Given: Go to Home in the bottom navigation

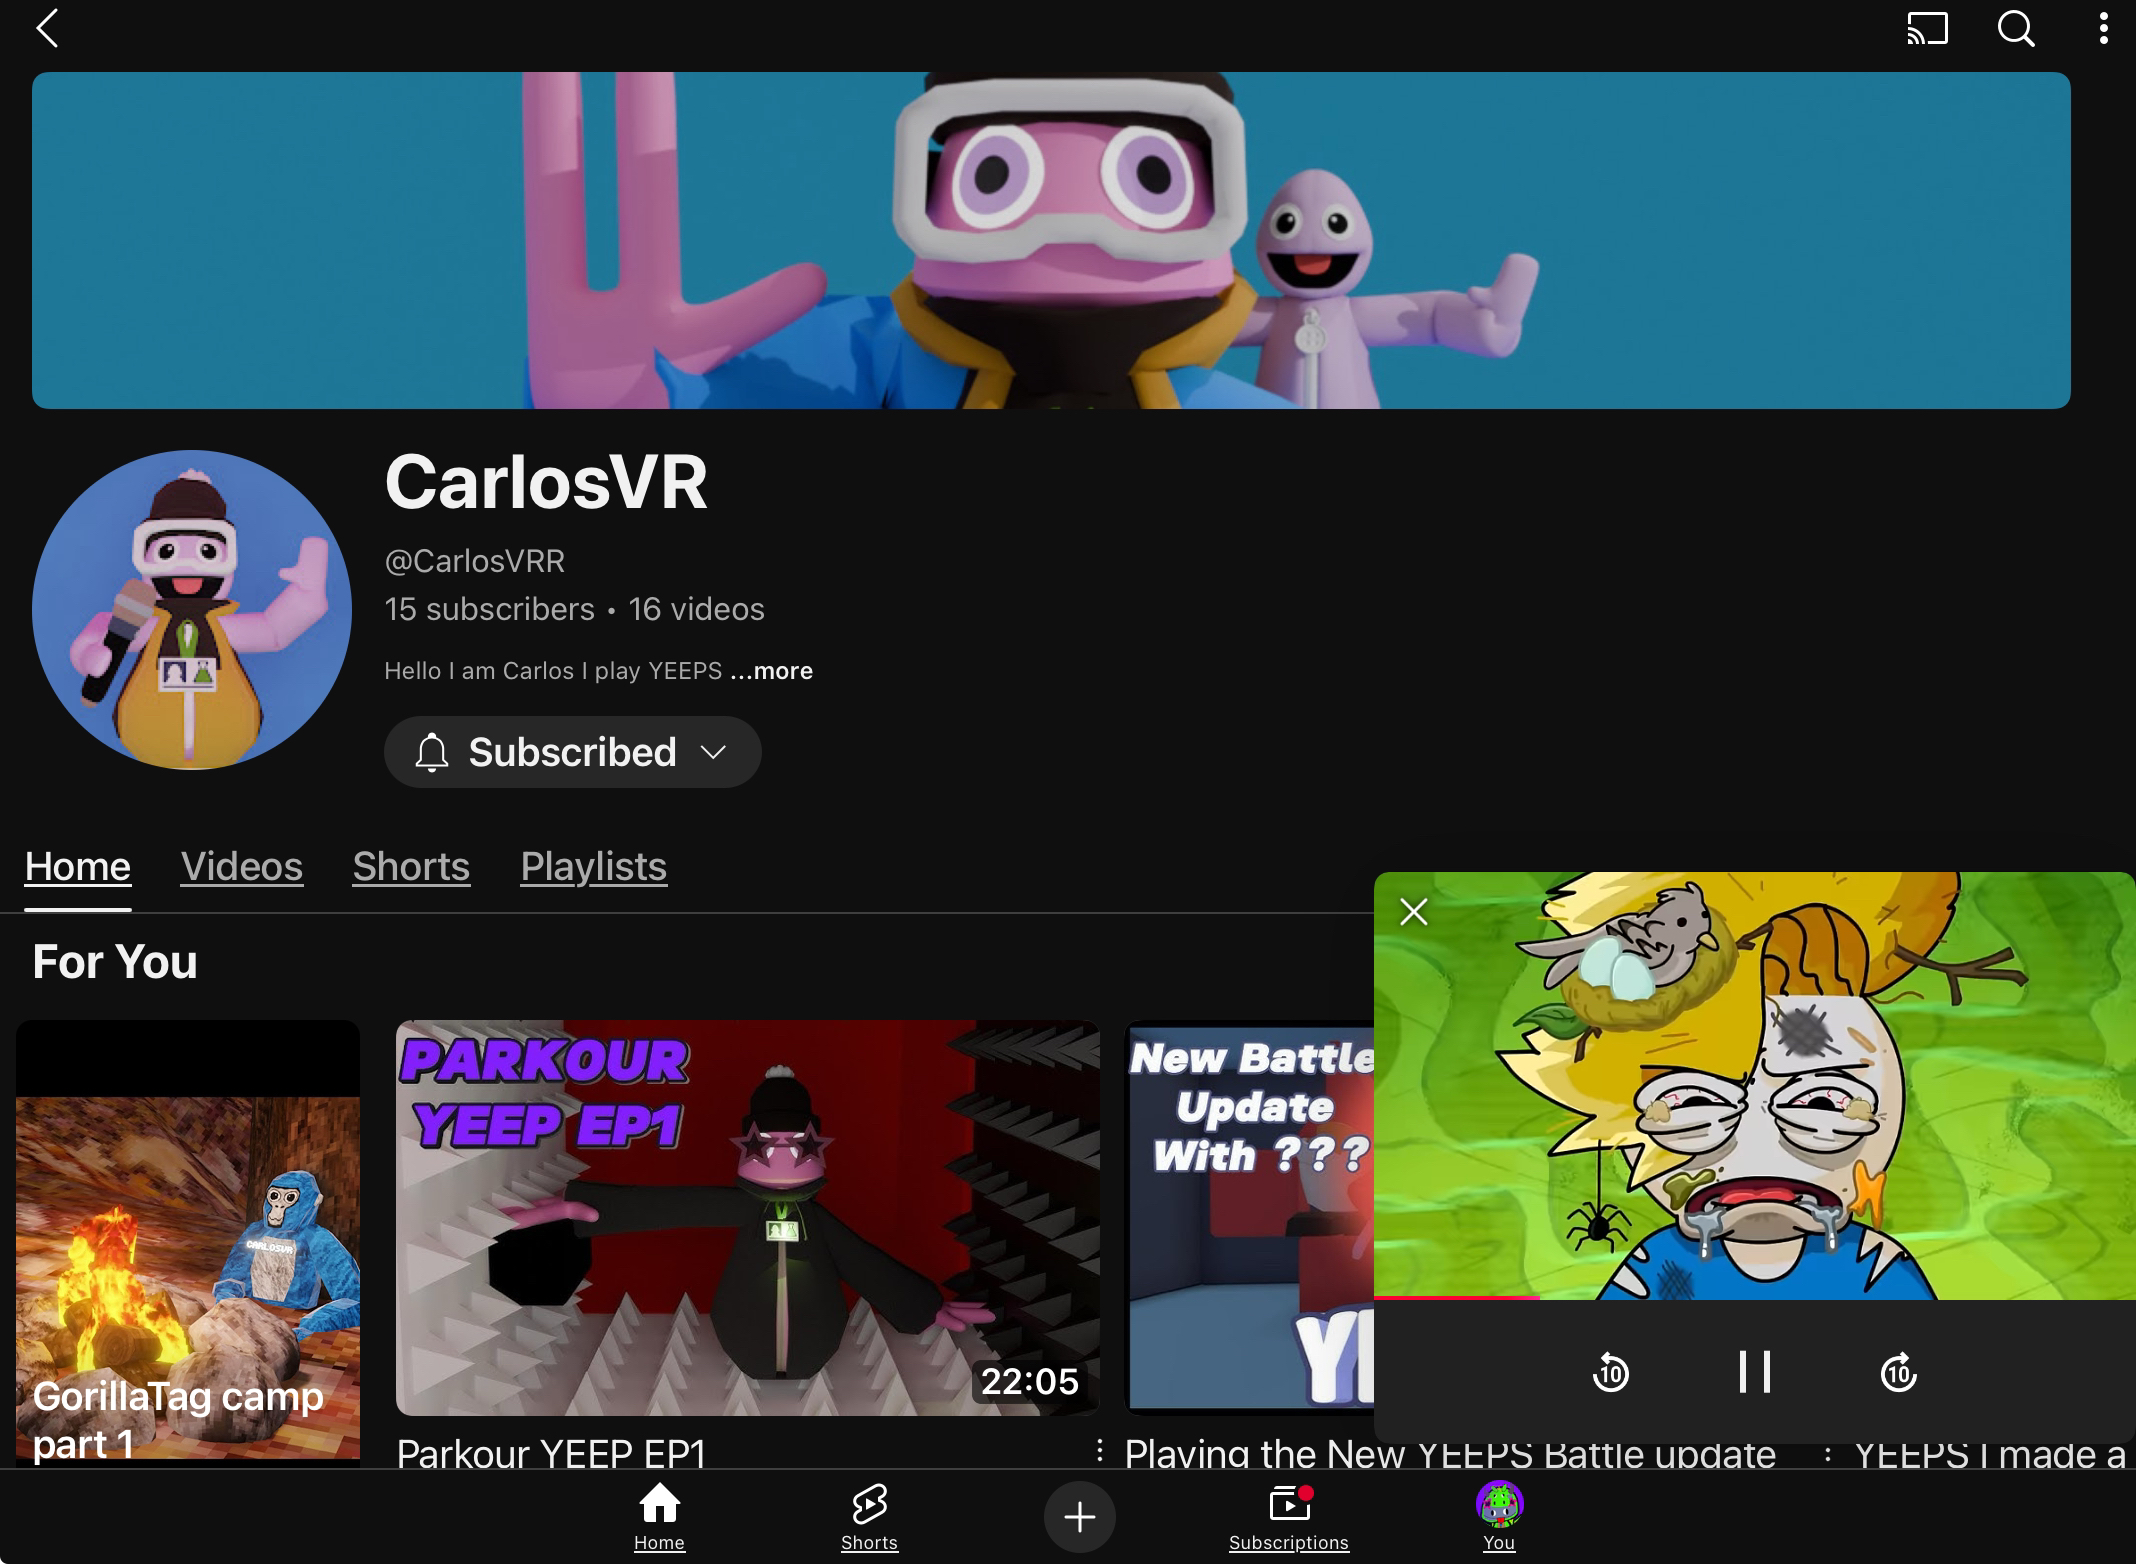Looking at the screenshot, I should click(x=660, y=1517).
